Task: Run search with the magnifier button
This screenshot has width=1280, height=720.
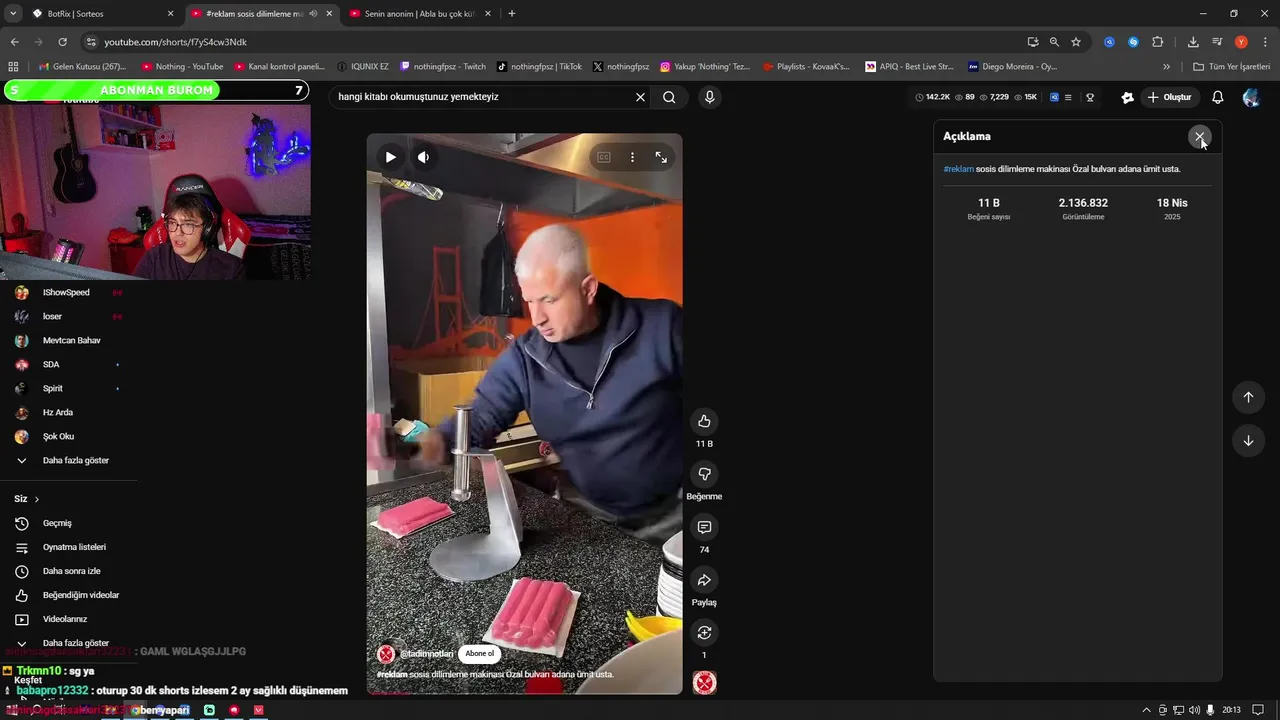Action: 669,97
